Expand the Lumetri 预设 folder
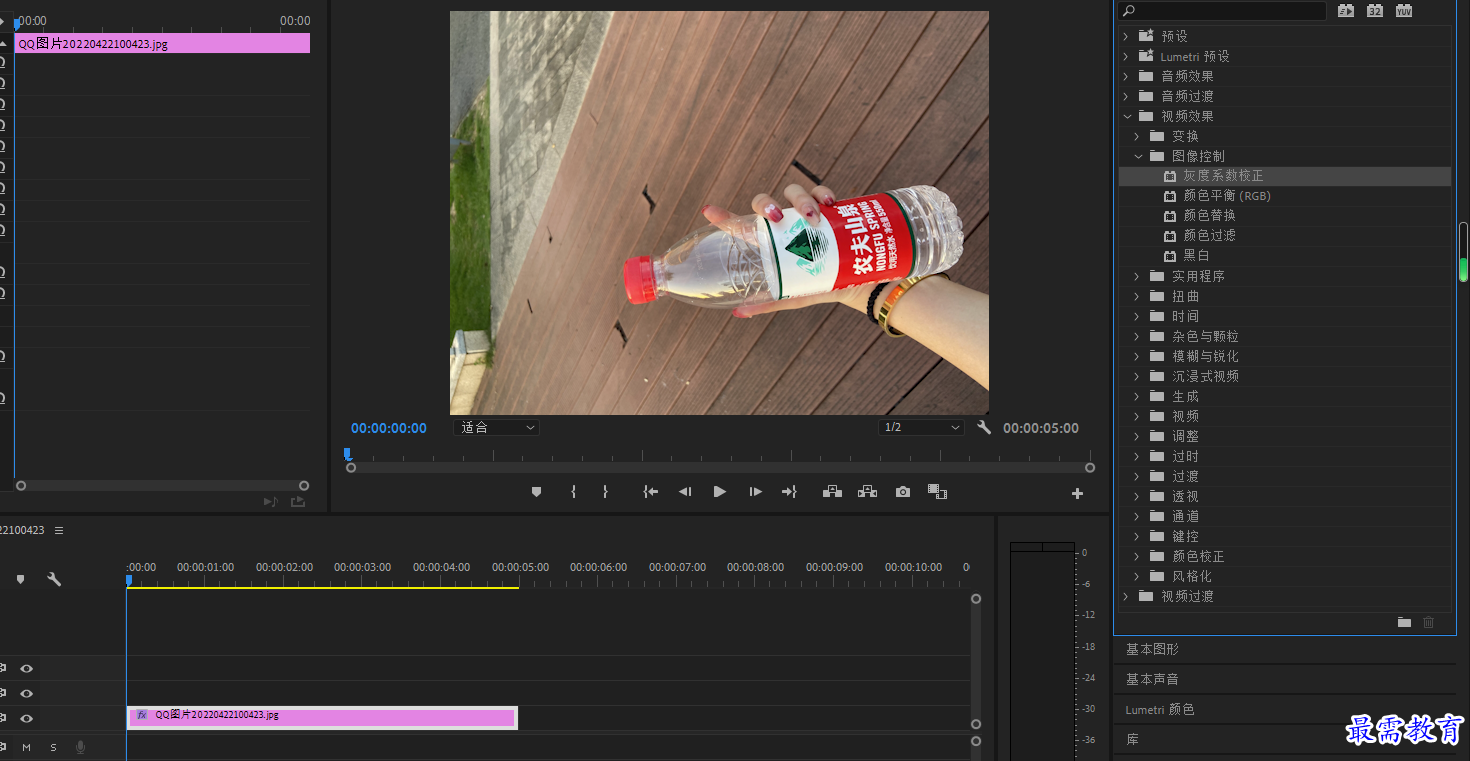Viewport: 1470px width, 761px height. click(x=1125, y=56)
